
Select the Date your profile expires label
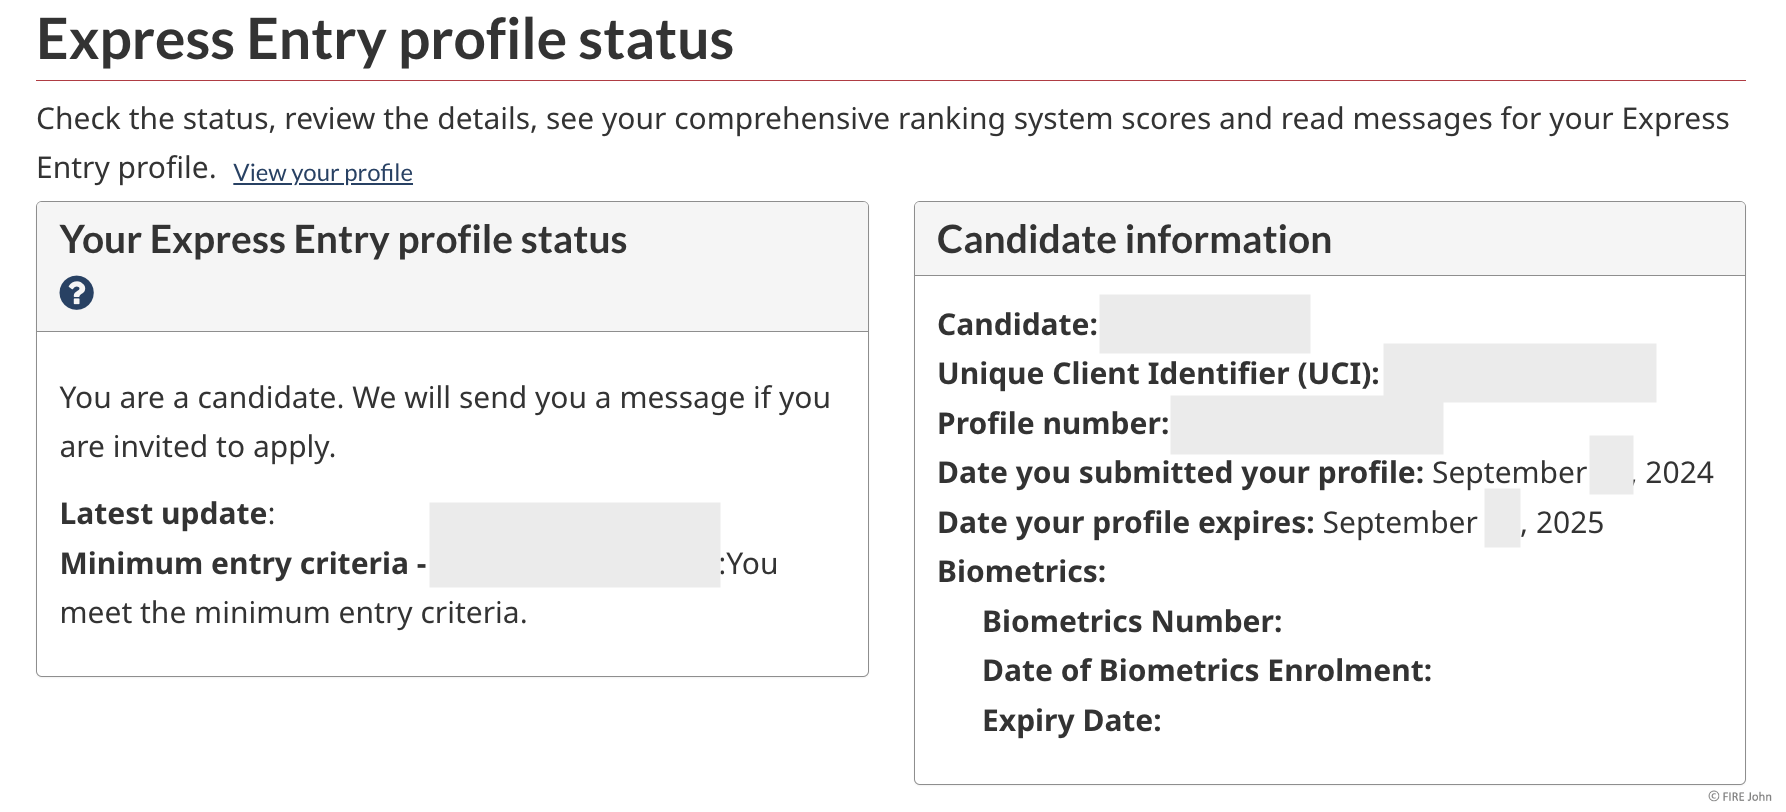coord(1125,523)
